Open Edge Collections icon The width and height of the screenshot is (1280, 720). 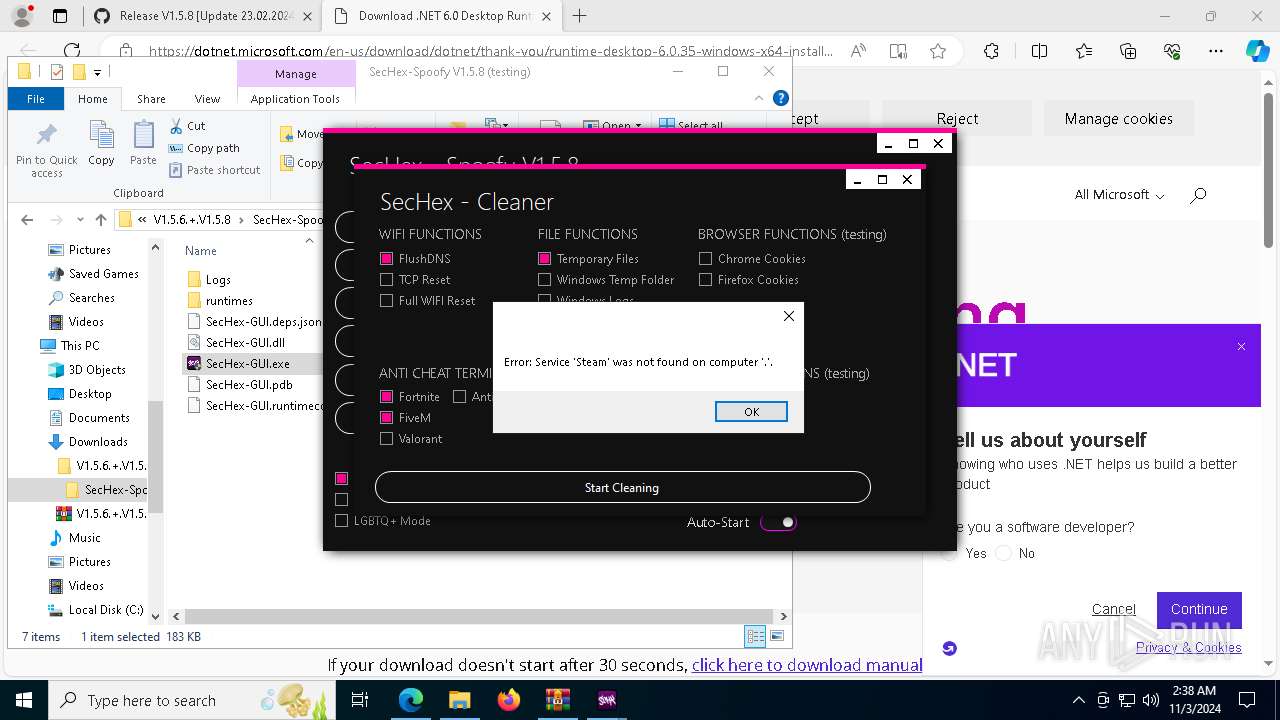point(1128,51)
